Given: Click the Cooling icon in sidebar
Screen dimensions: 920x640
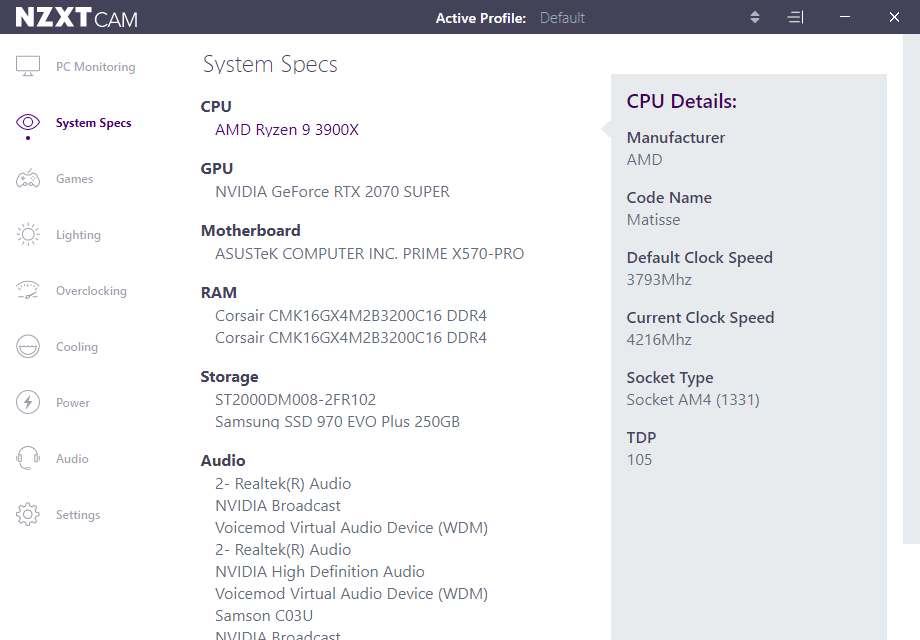Looking at the screenshot, I should (x=28, y=347).
